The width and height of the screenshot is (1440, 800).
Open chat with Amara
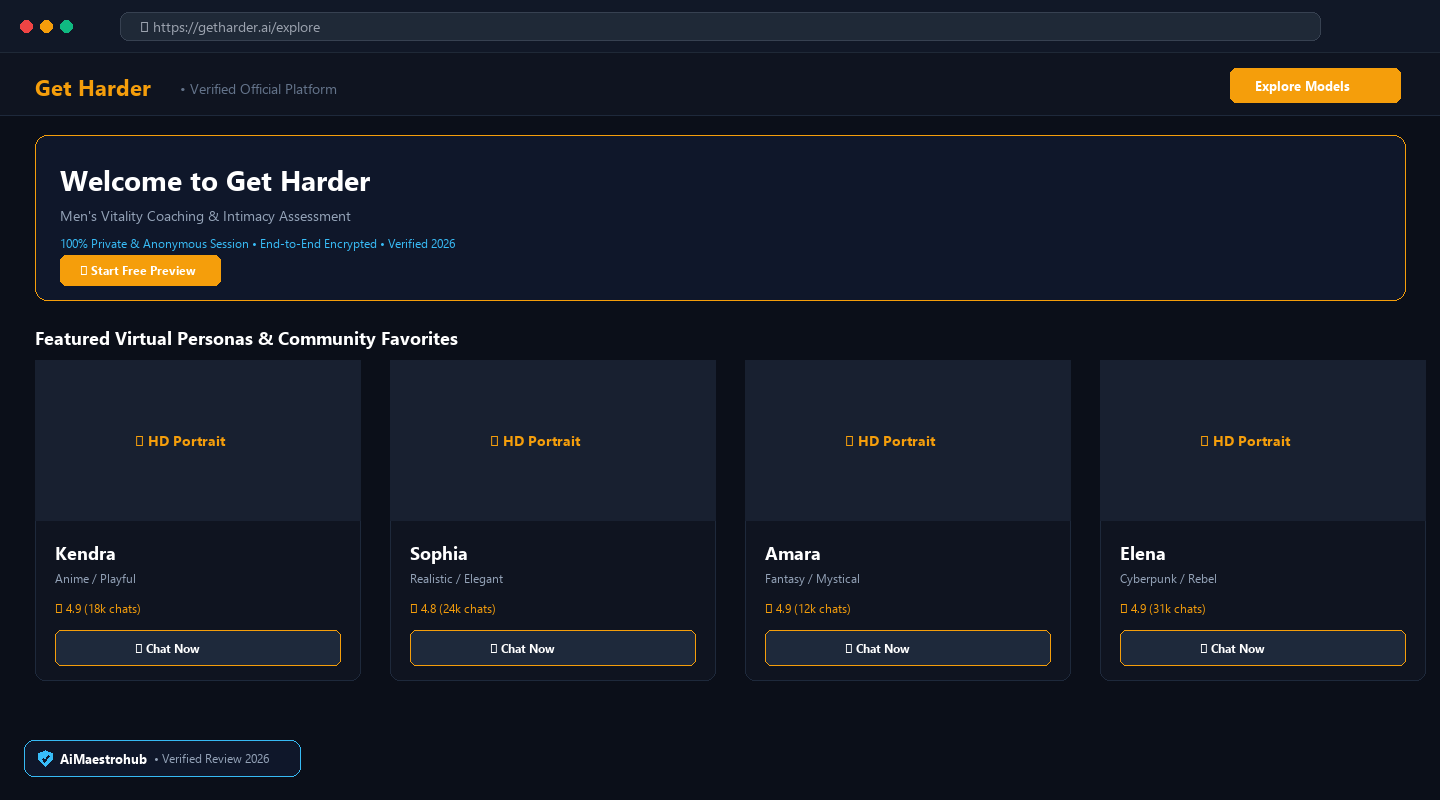tap(908, 648)
